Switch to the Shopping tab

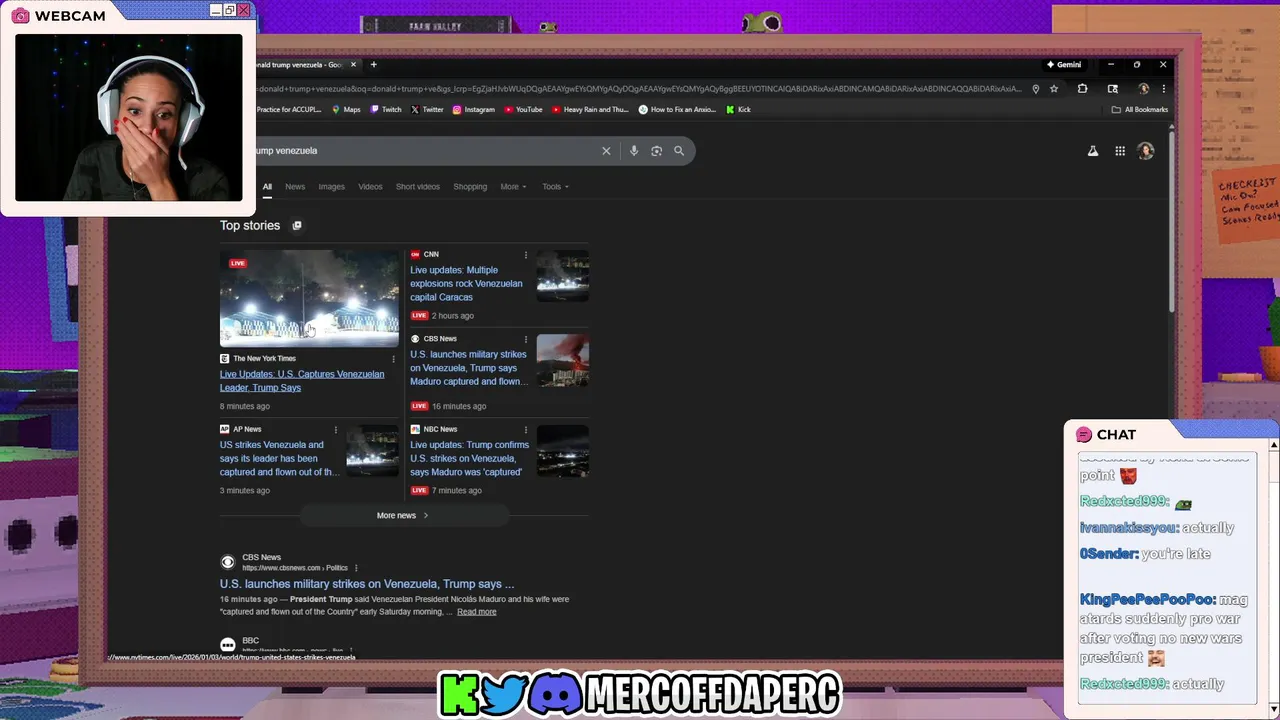(470, 187)
